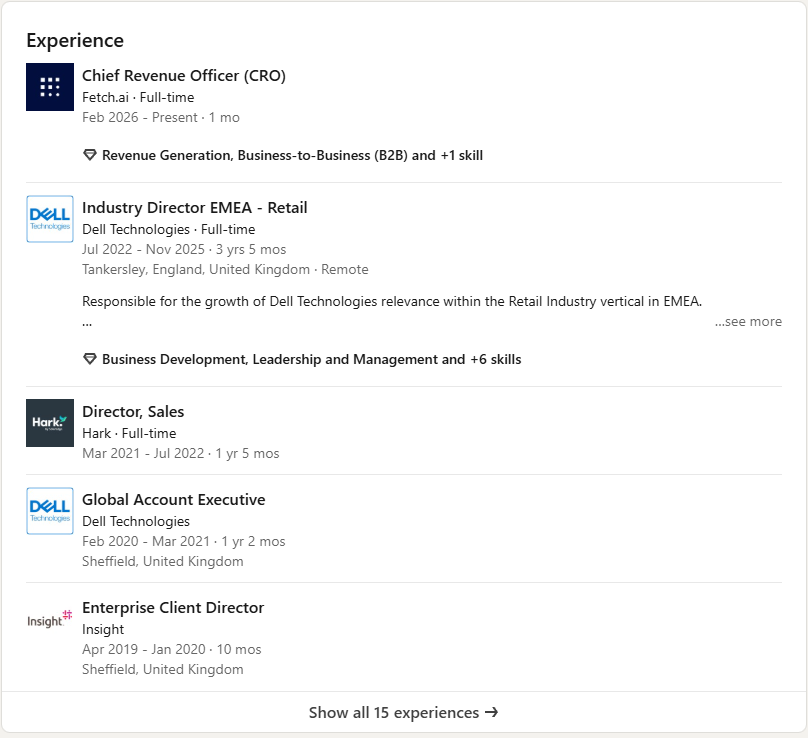This screenshot has width=808, height=738.
Task: Click Sheffield location under Enterprise Client Director
Action: point(163,669)
